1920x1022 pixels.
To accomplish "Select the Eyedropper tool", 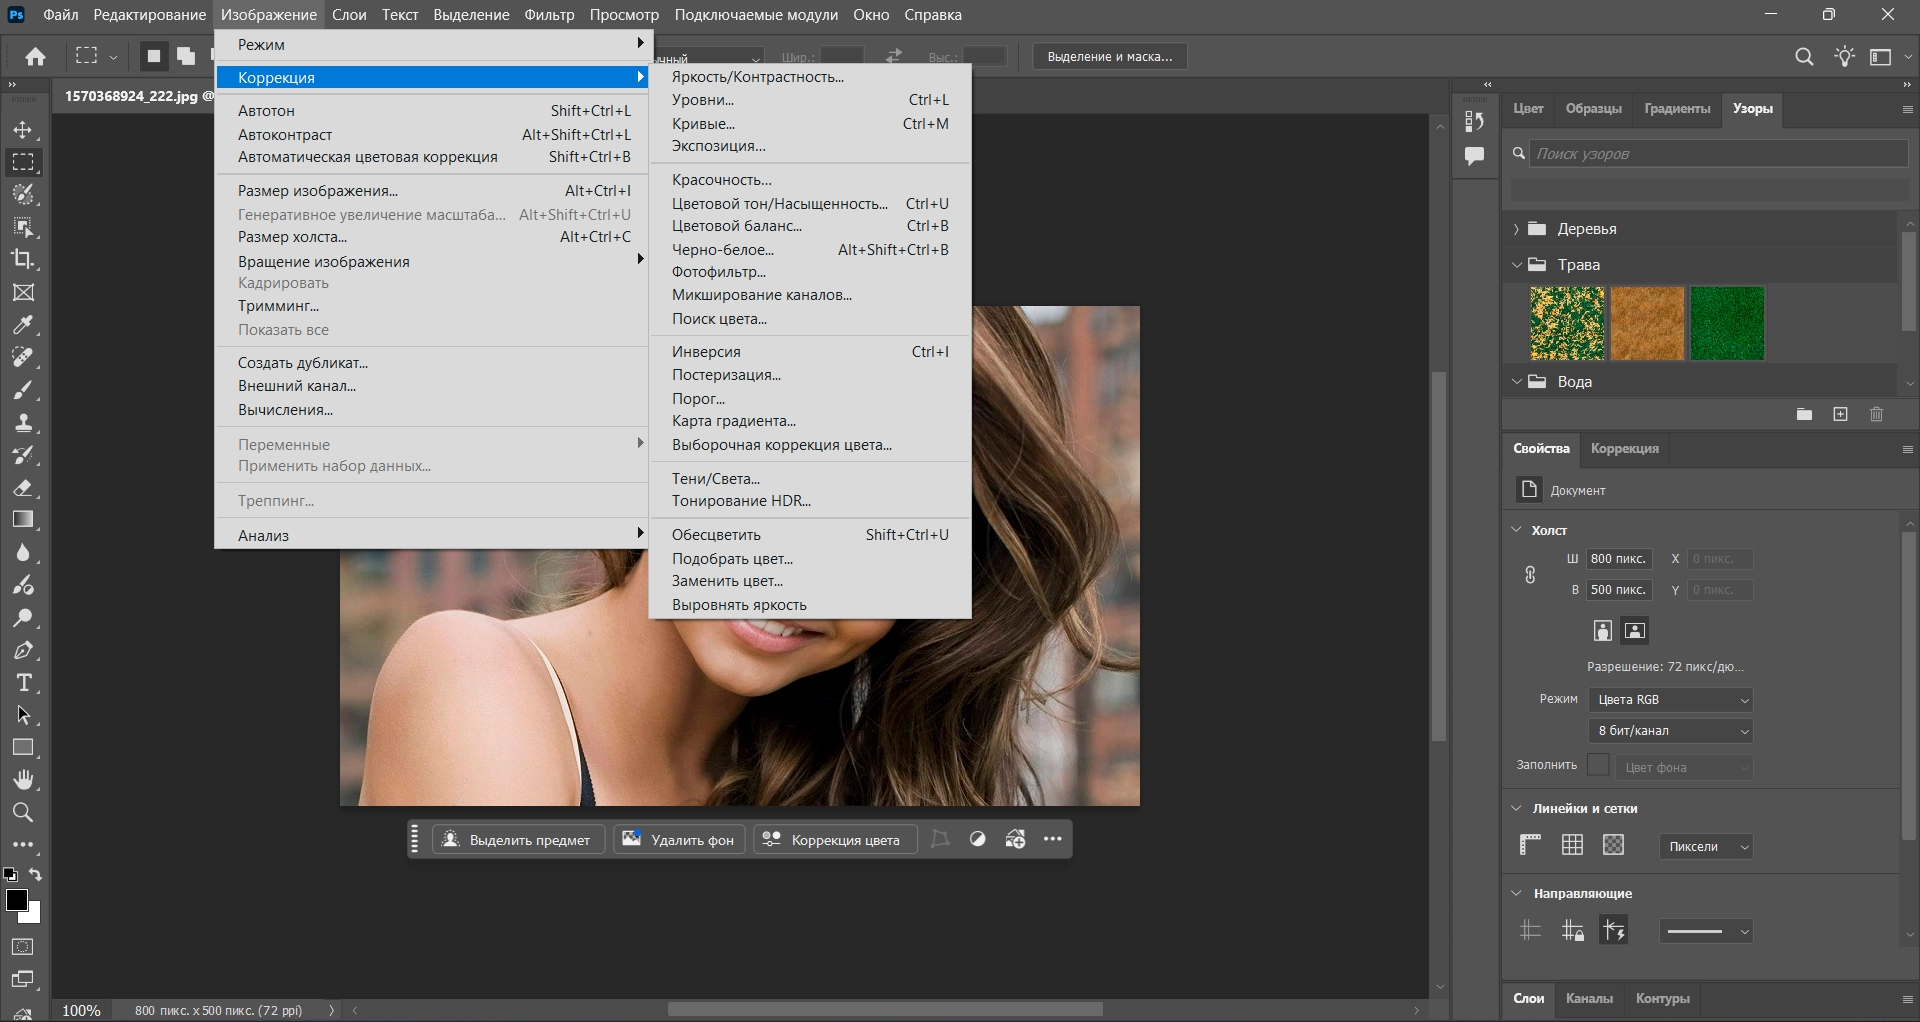I will click(23, 325).
